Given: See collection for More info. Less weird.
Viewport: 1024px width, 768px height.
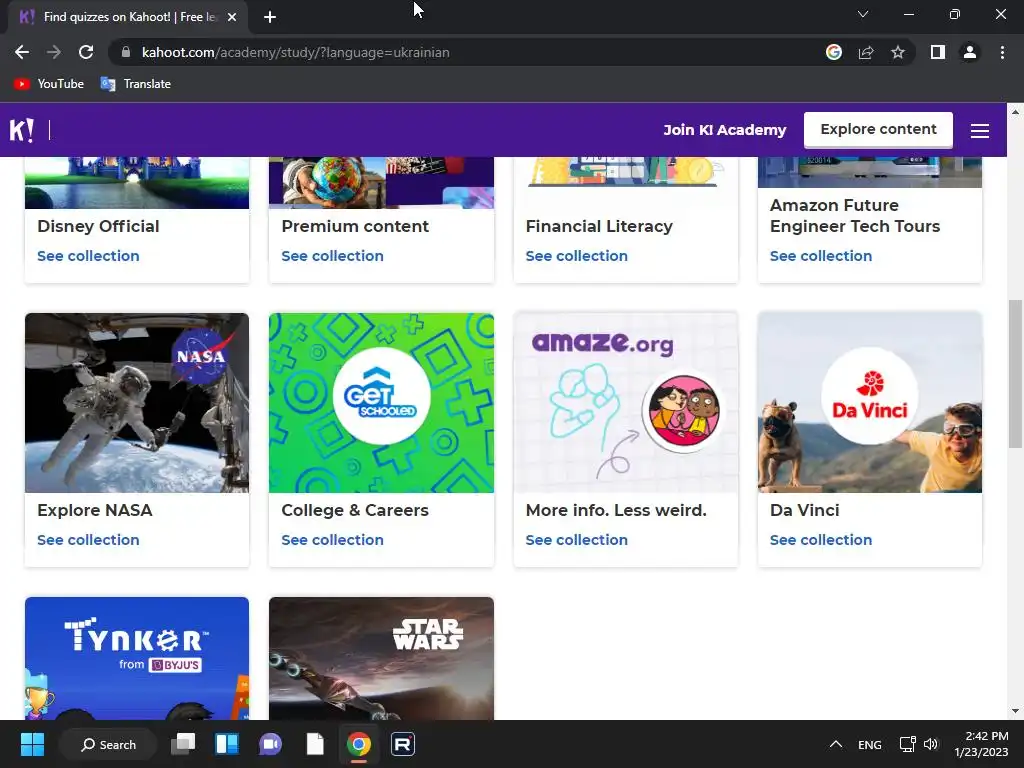Looking at the screenshot, I should point(577,540).
